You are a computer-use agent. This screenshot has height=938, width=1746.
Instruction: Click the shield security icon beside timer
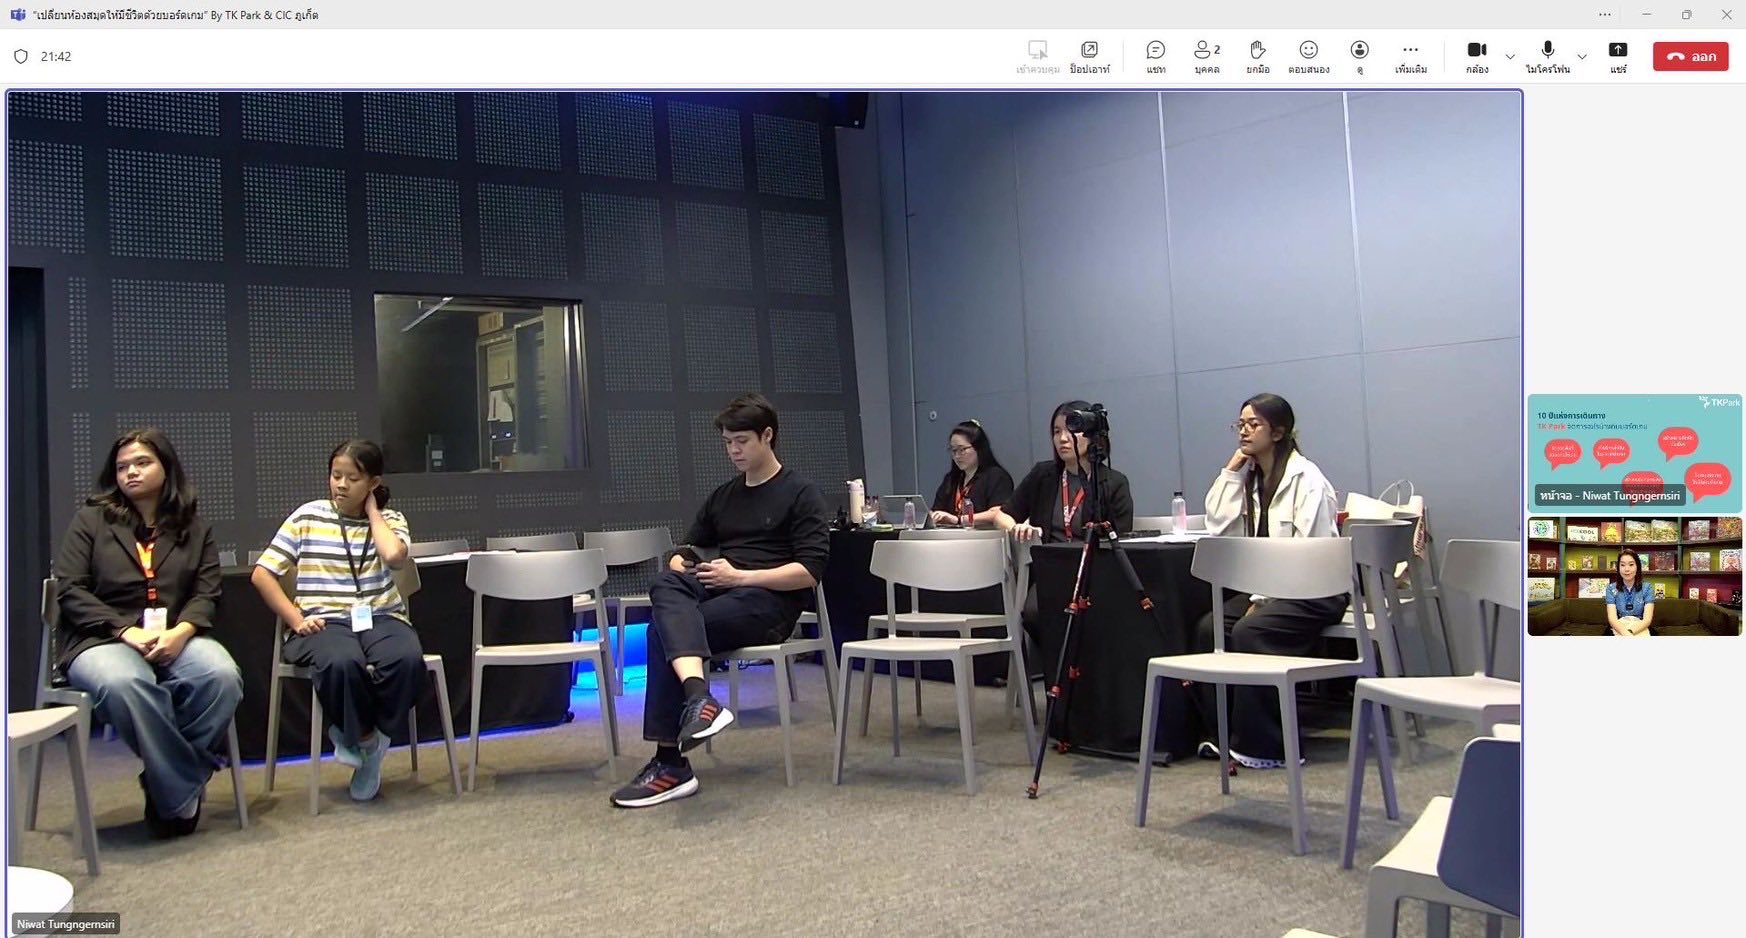[21, 57]
